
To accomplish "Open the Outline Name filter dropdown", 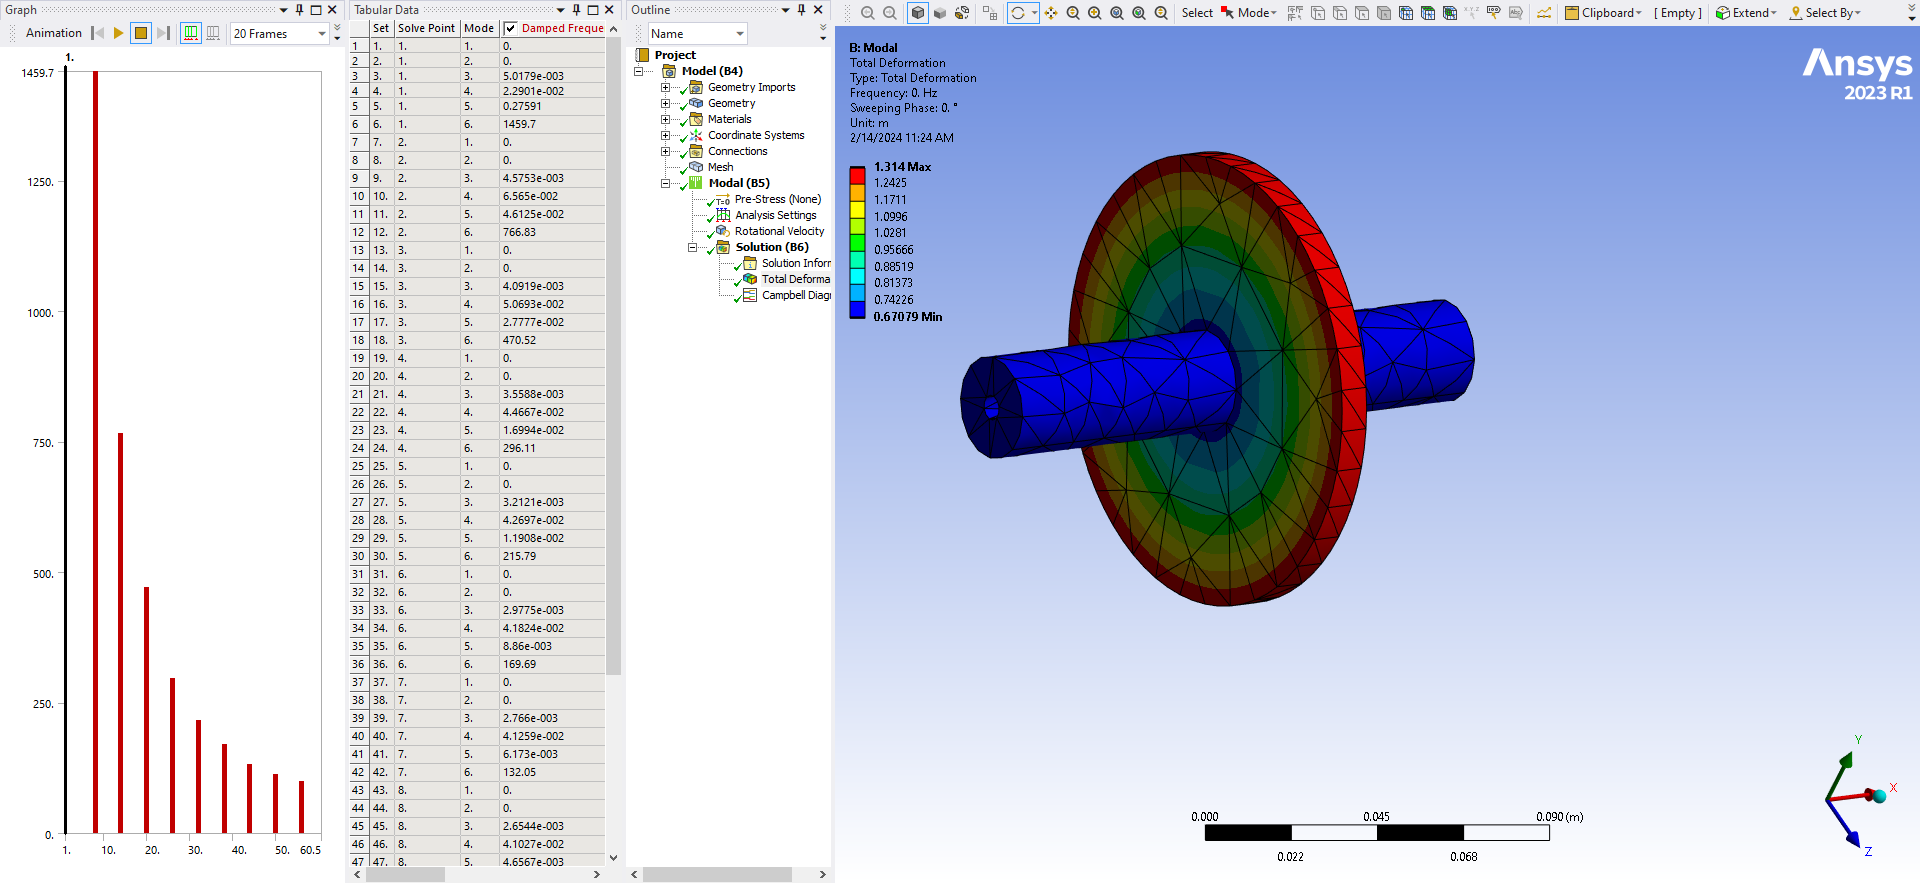I will tap(740, 34).
